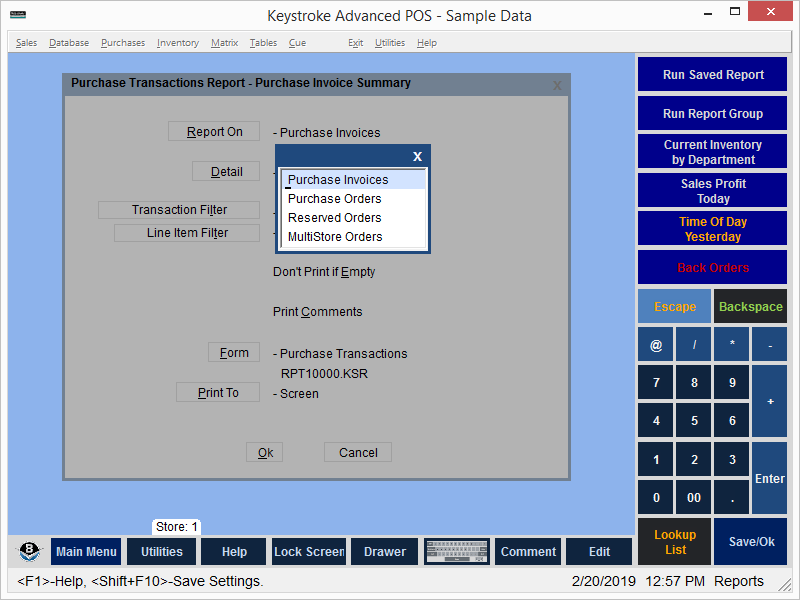Highlight Purchase Invoices list entry
The image size is (800, 600).
[338, 180]
